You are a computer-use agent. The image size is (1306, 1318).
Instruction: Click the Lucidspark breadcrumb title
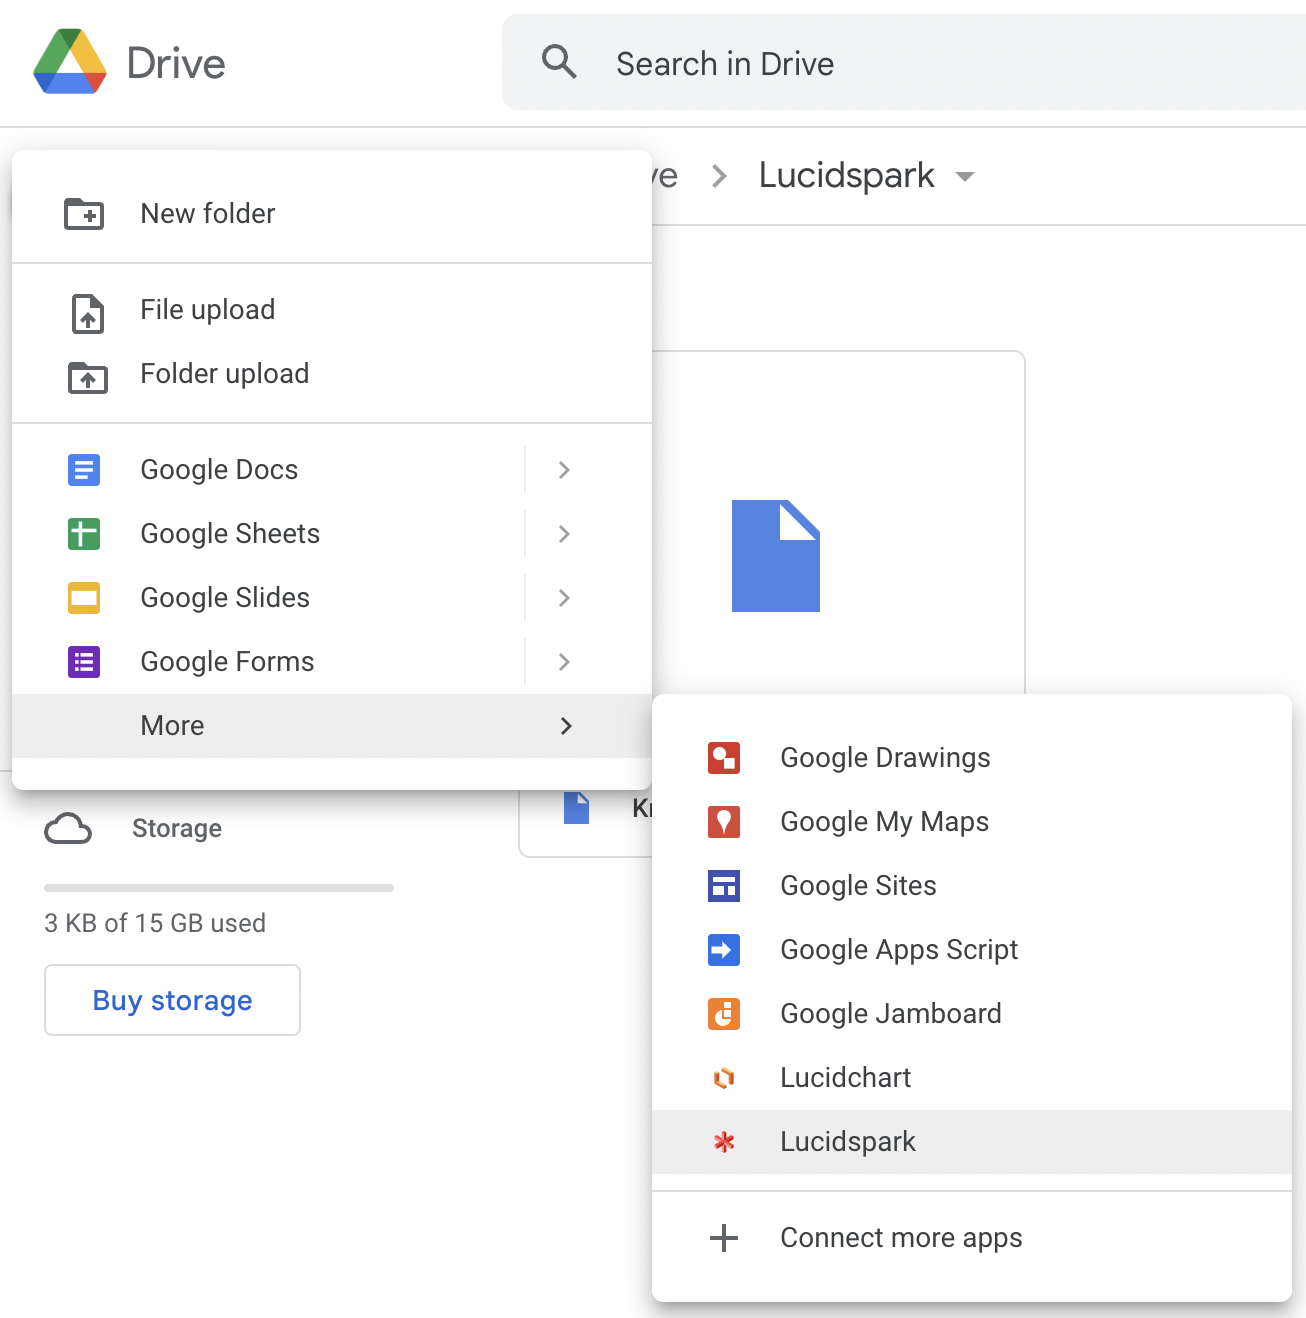click(847, 176)
